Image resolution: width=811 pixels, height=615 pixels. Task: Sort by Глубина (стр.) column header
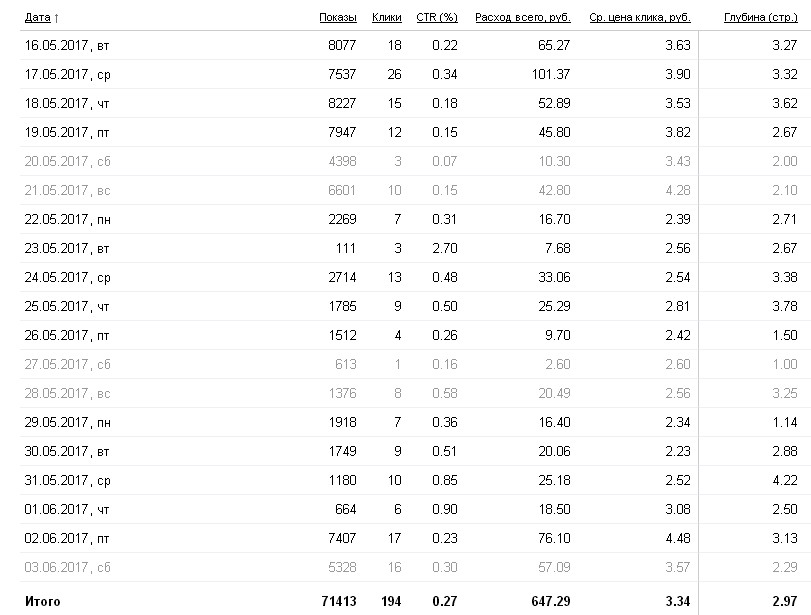pos(760,18)
